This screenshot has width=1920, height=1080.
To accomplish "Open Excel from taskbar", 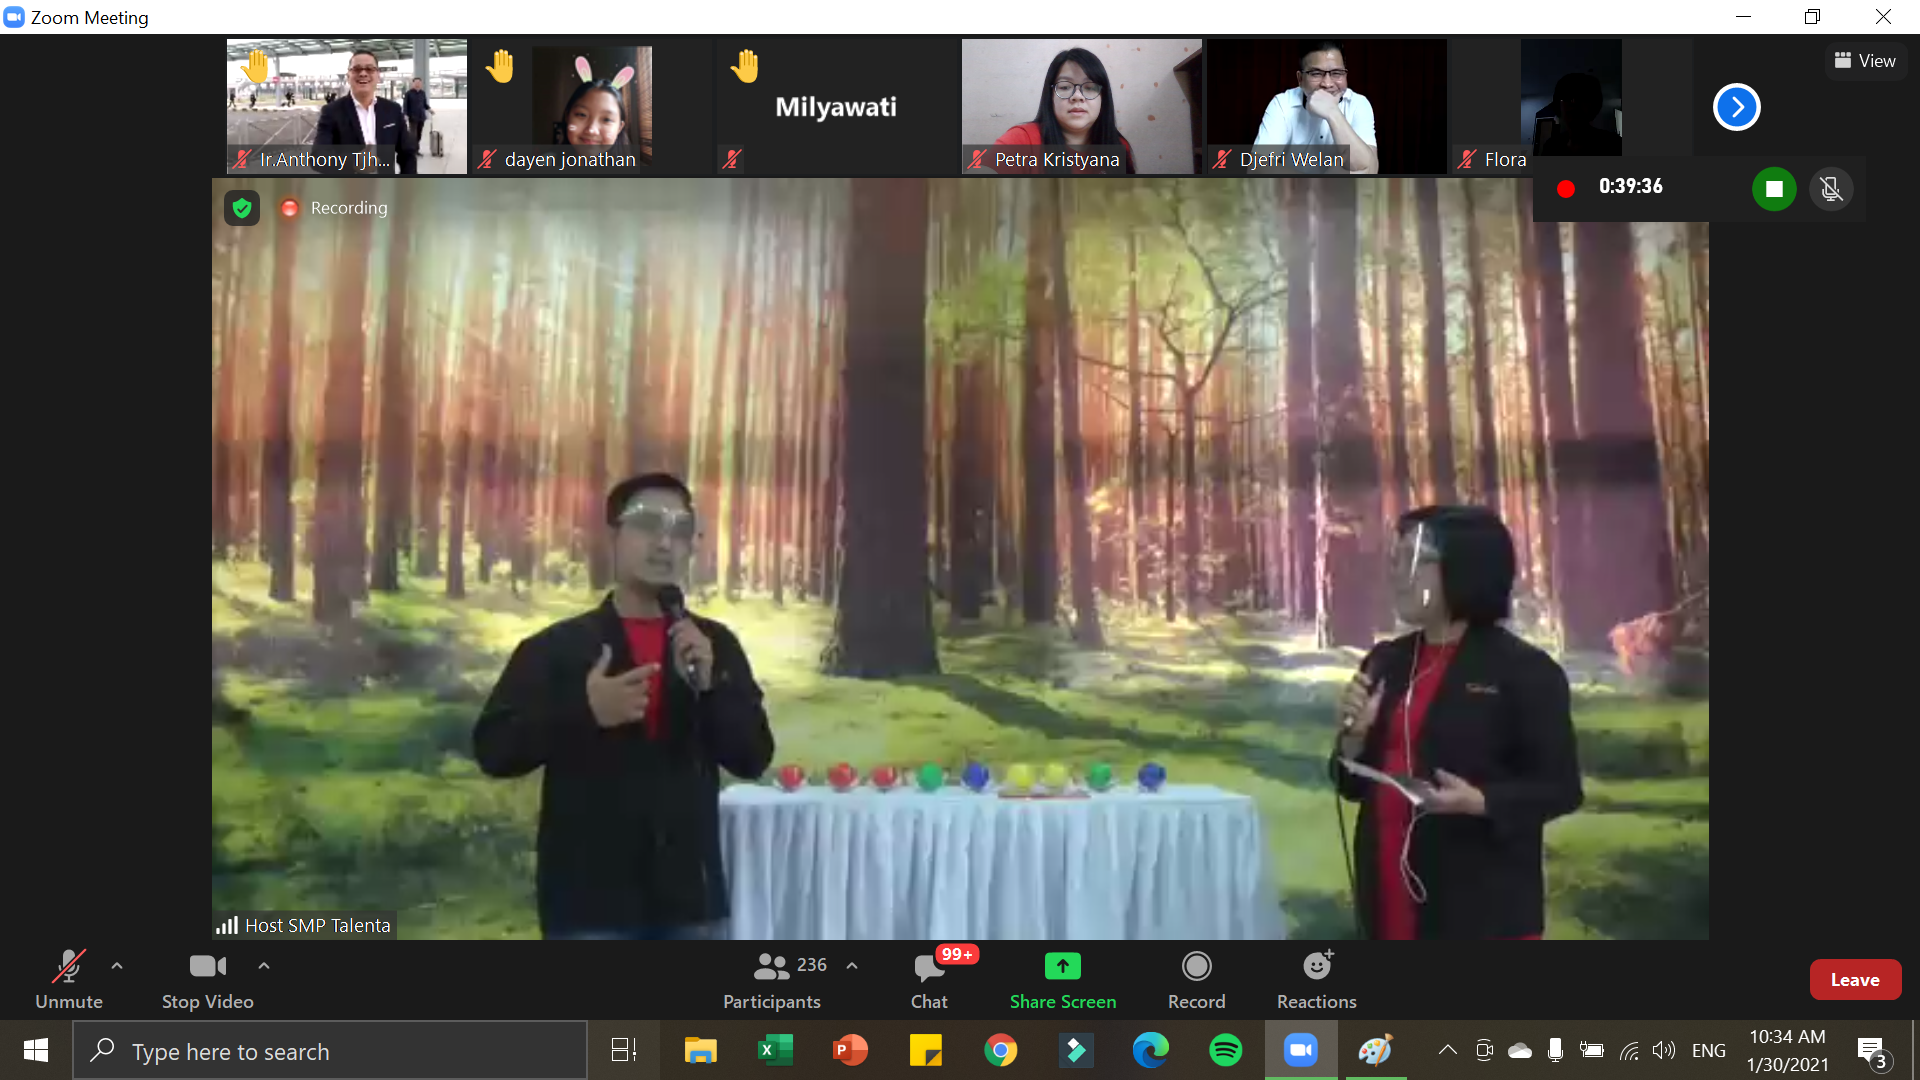I will click(775, 1050).
